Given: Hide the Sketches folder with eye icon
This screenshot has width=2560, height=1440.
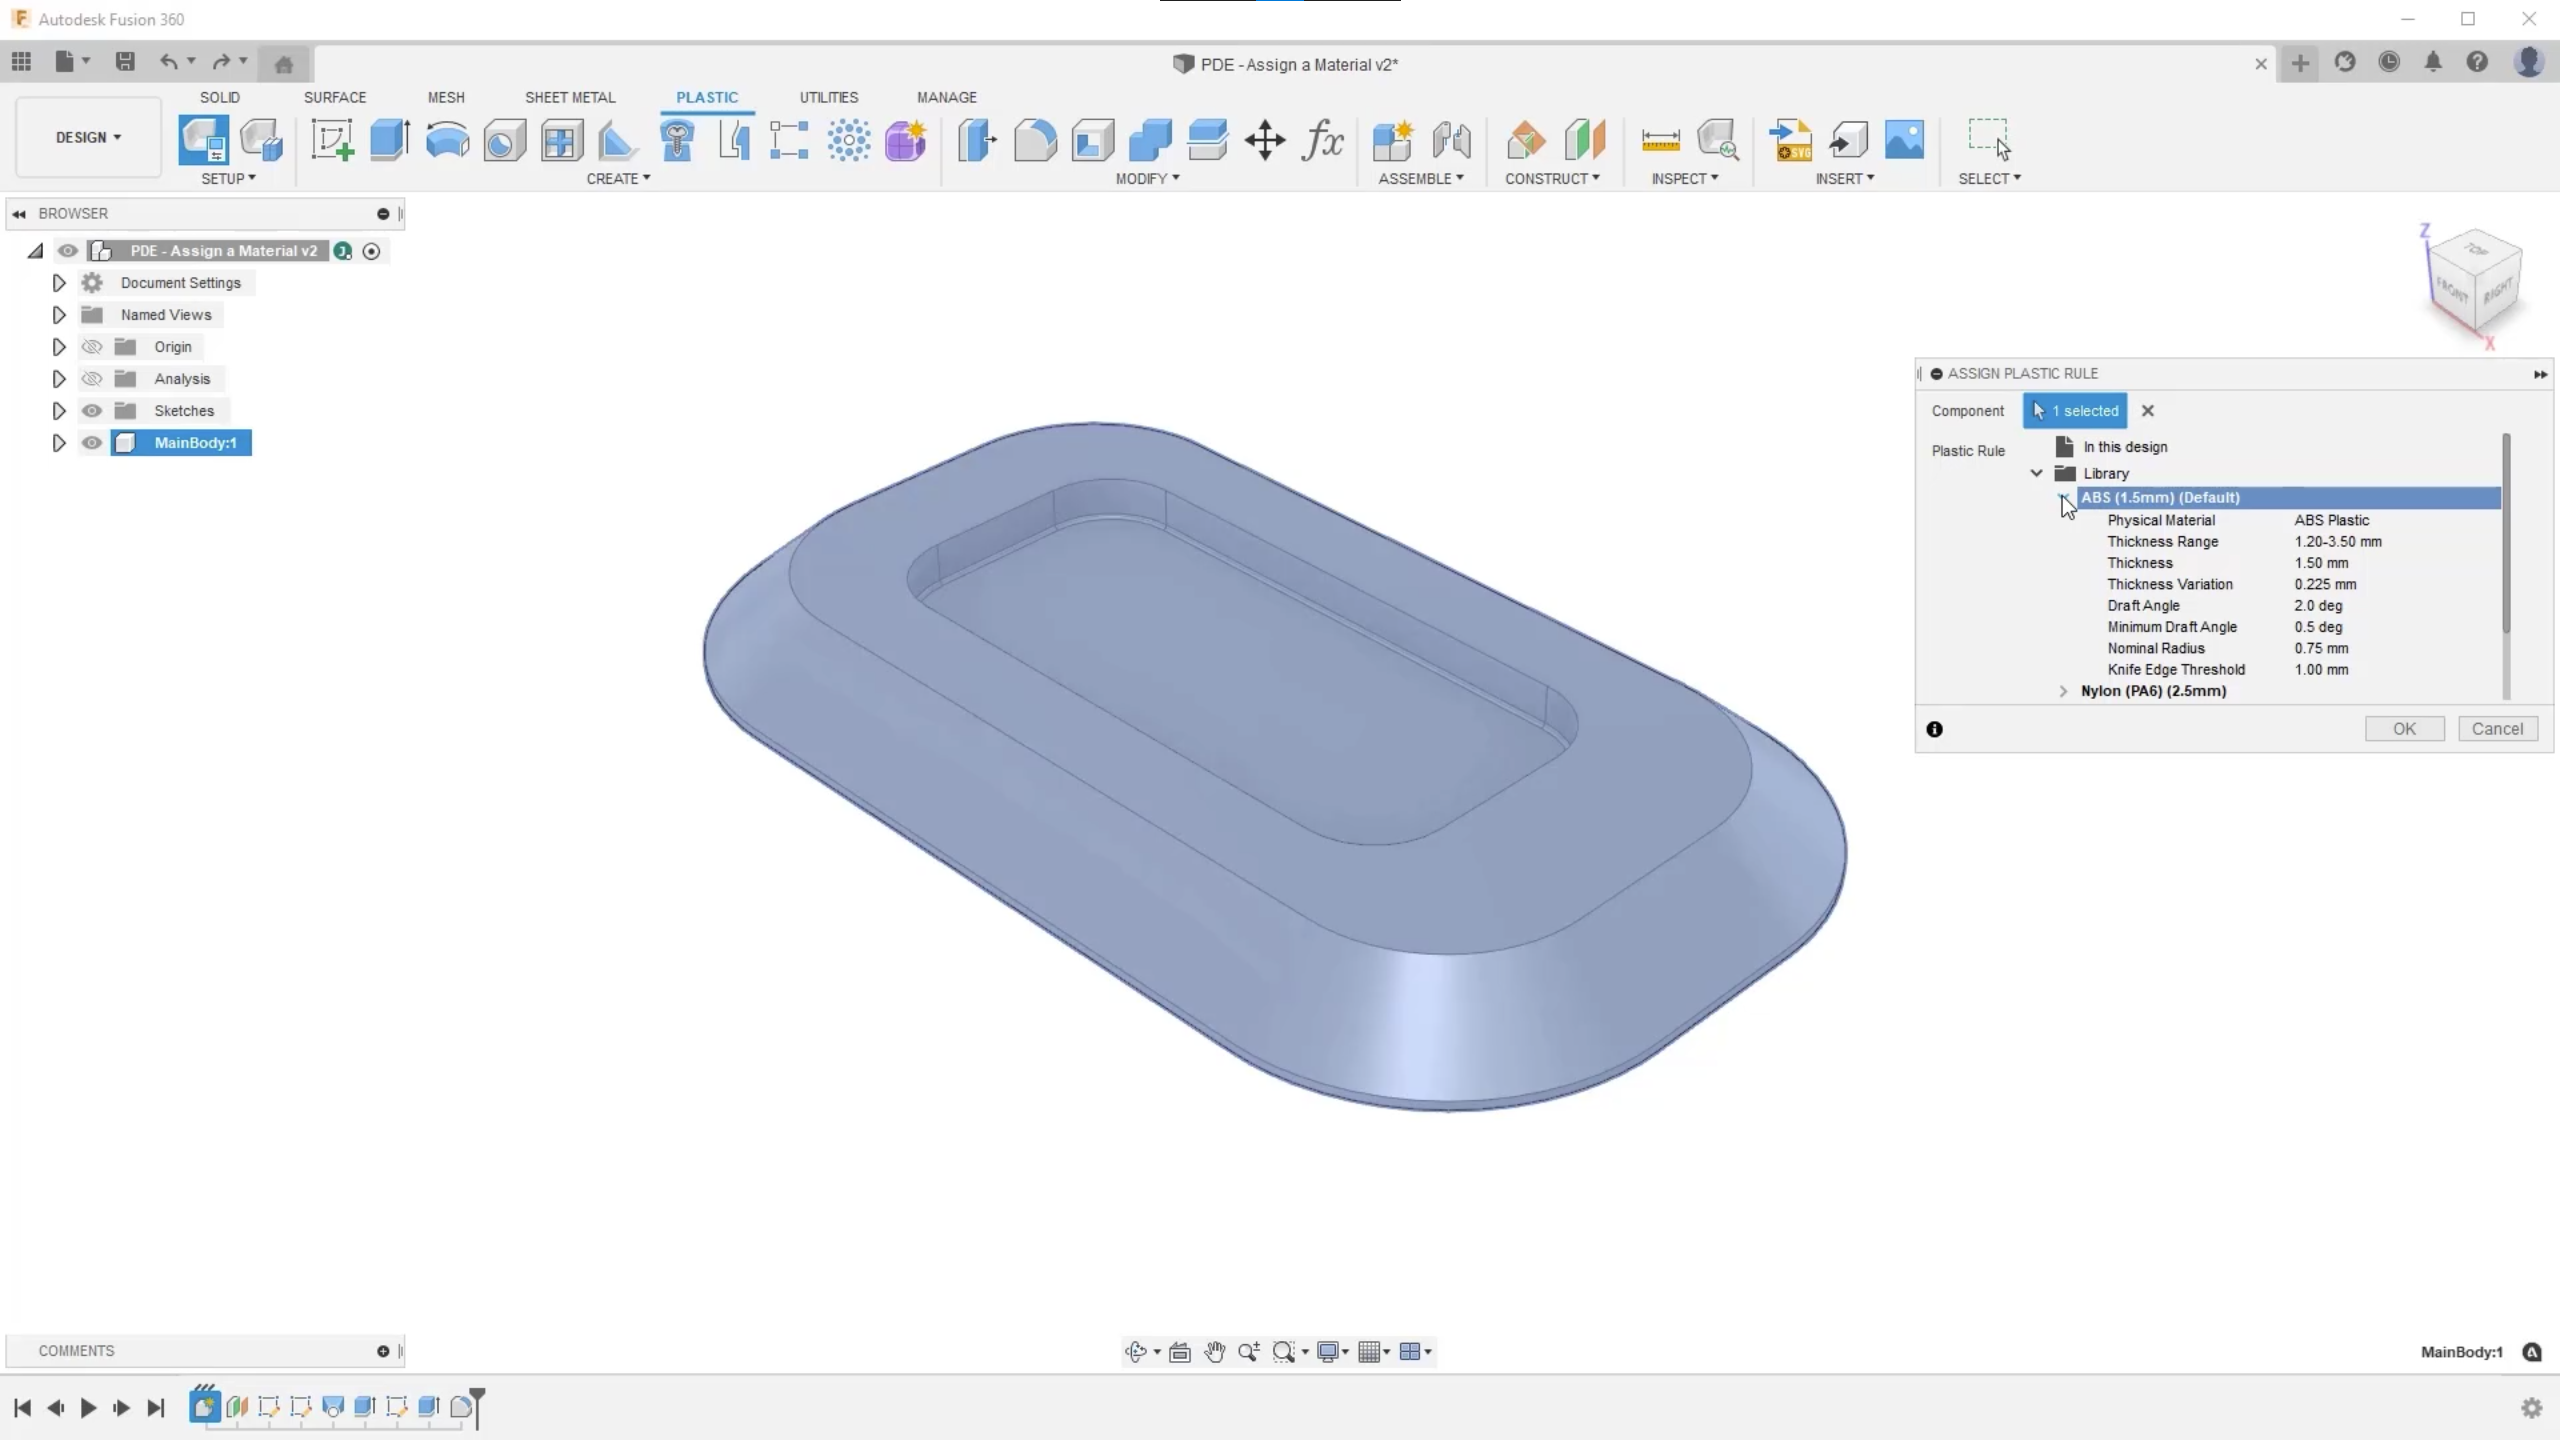Looking at the screenshot, I should (92, 411).
